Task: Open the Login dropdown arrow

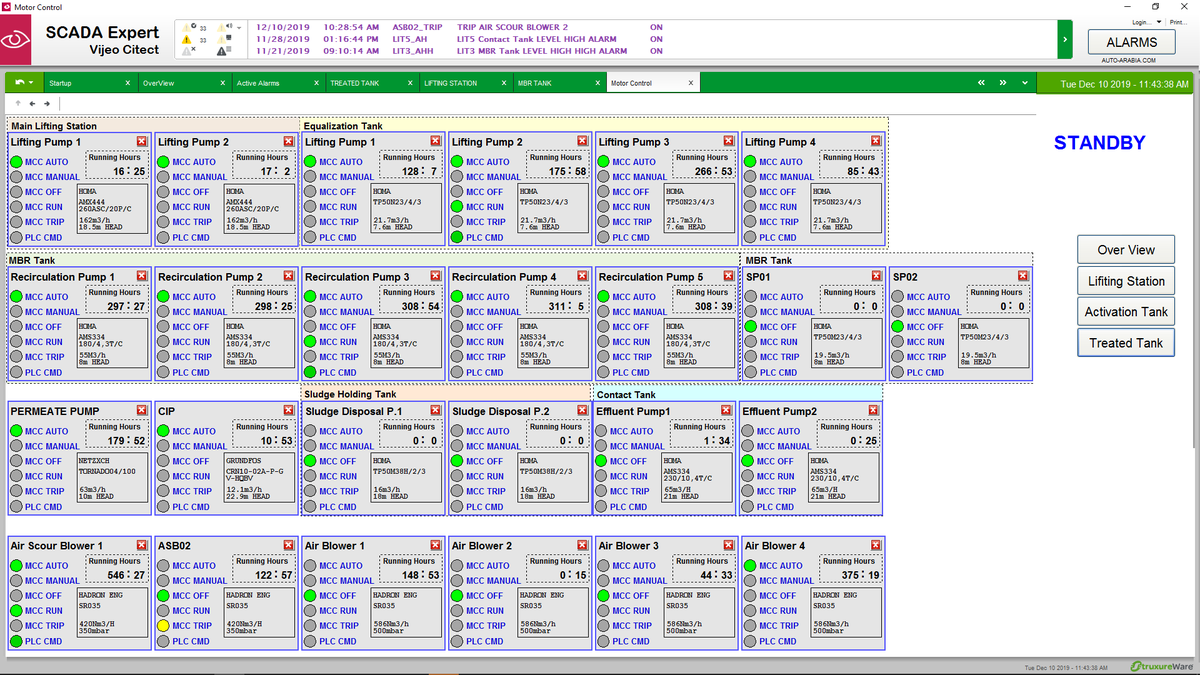Action: coord(1158,22)
